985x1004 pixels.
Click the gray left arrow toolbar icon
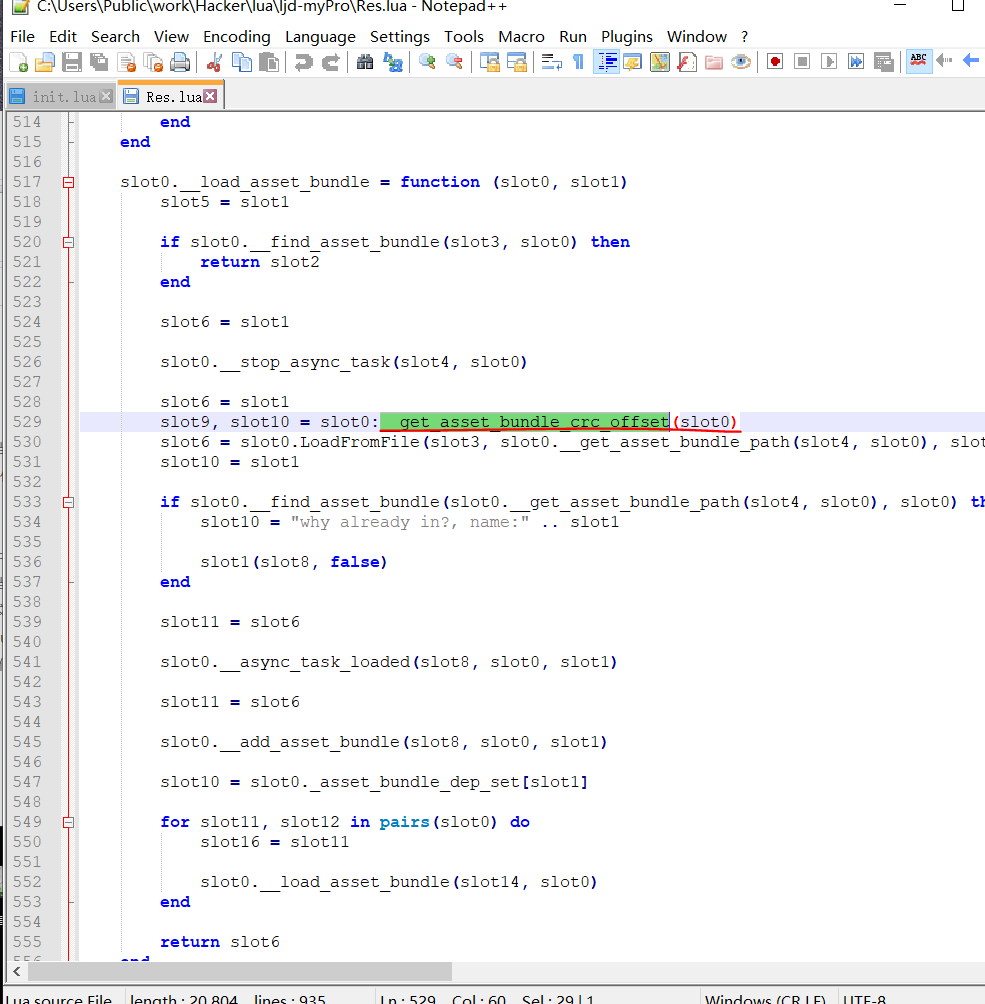point(944,61)
